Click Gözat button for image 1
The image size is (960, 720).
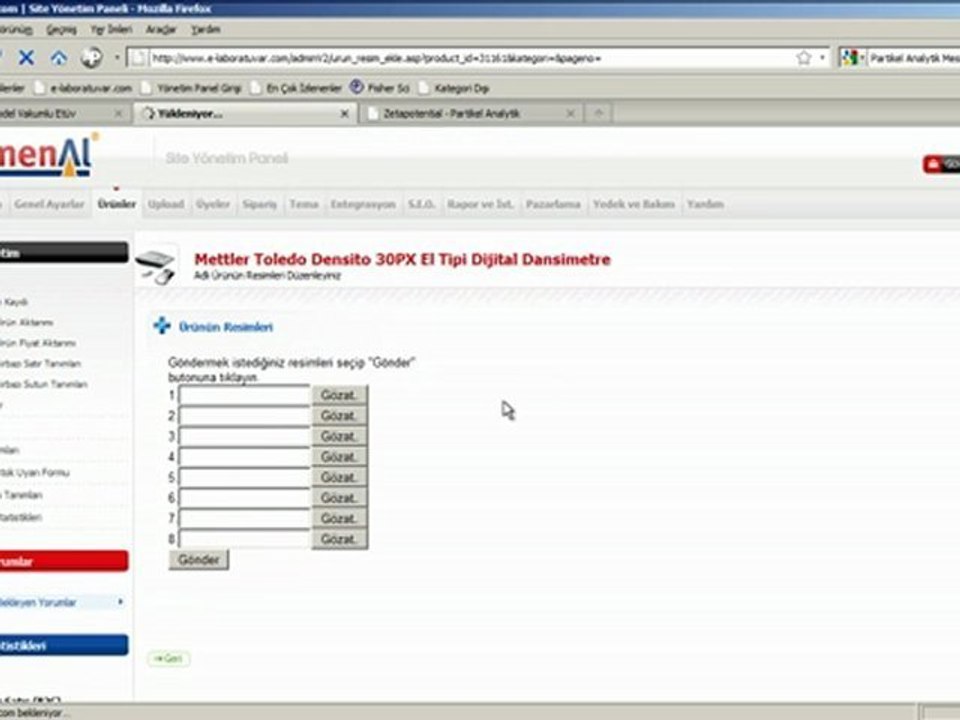tap(340, 396)
